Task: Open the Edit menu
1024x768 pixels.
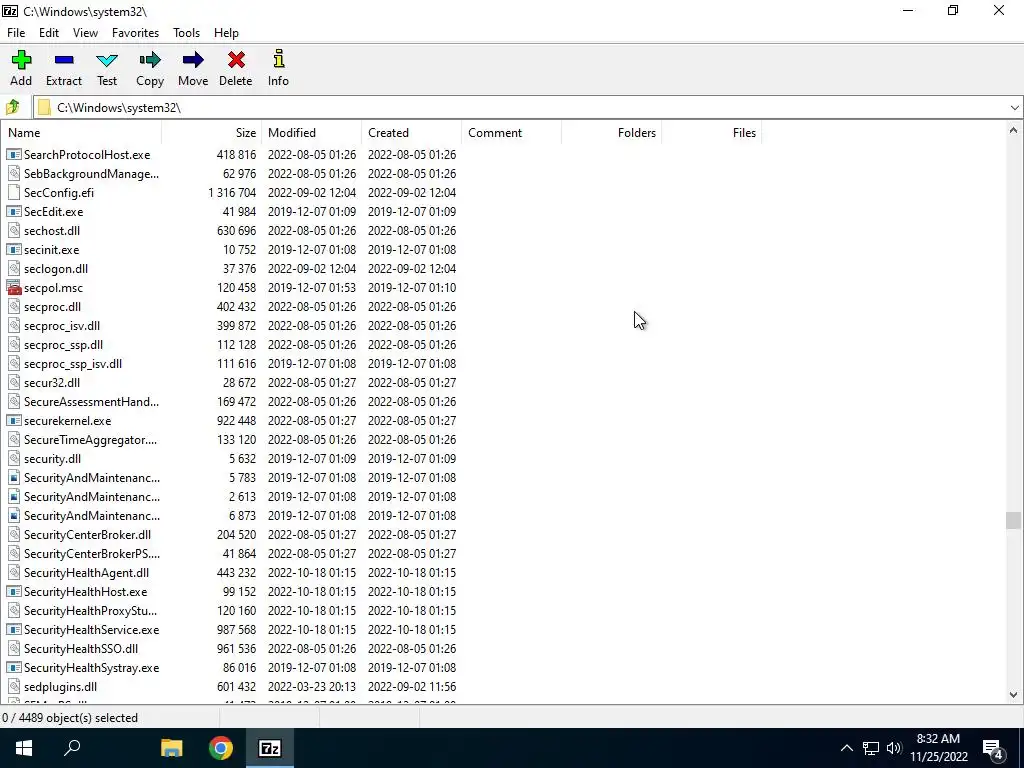Action: (x=49, y=33)
